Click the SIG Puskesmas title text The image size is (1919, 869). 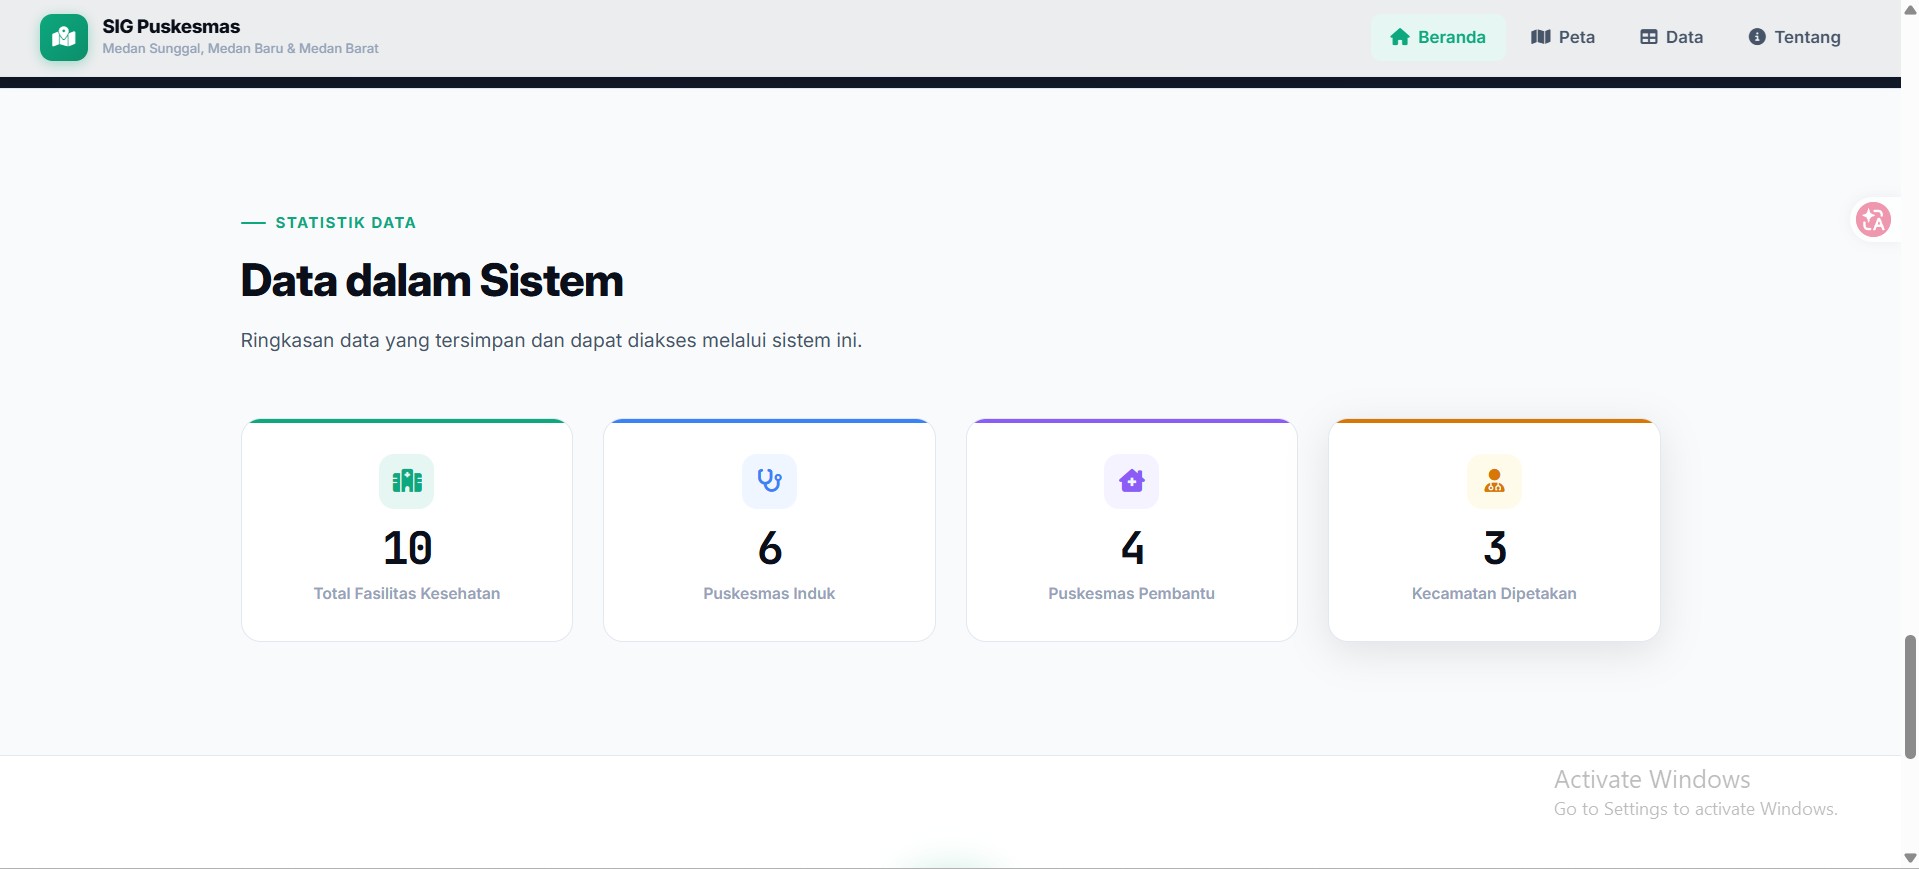tap(171, 26)
